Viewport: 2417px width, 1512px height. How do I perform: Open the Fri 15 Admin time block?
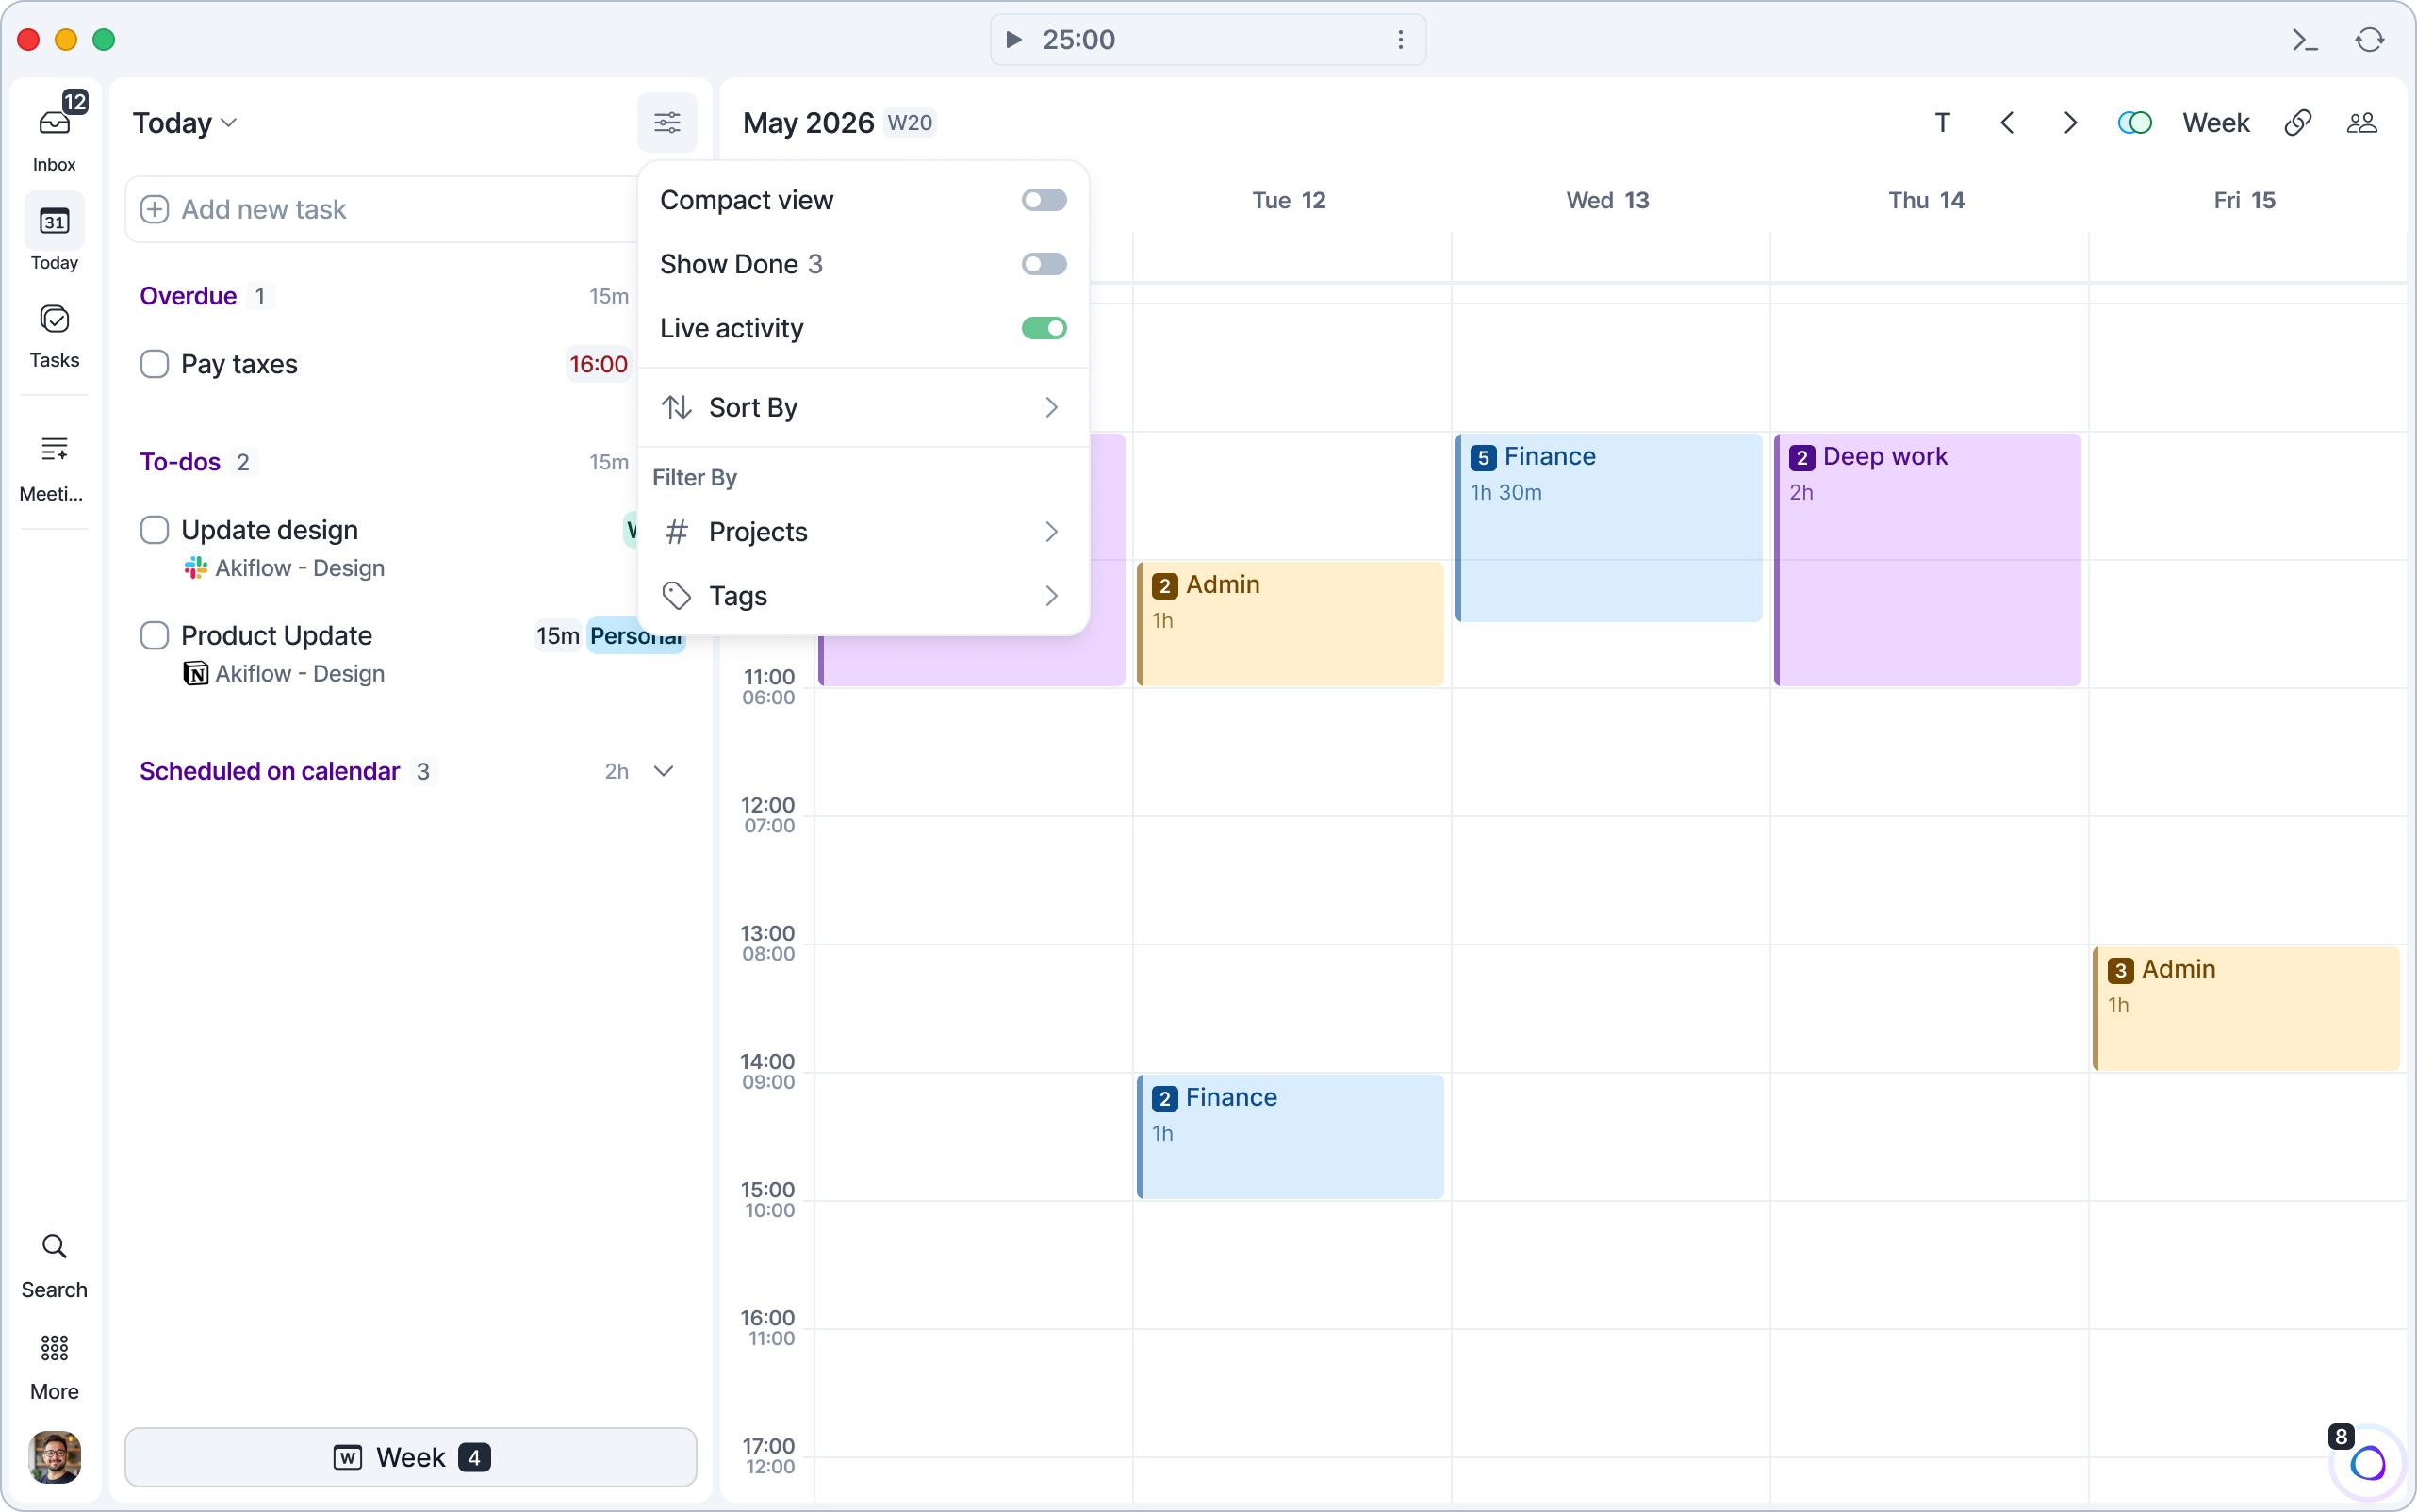point(2246,1008)
